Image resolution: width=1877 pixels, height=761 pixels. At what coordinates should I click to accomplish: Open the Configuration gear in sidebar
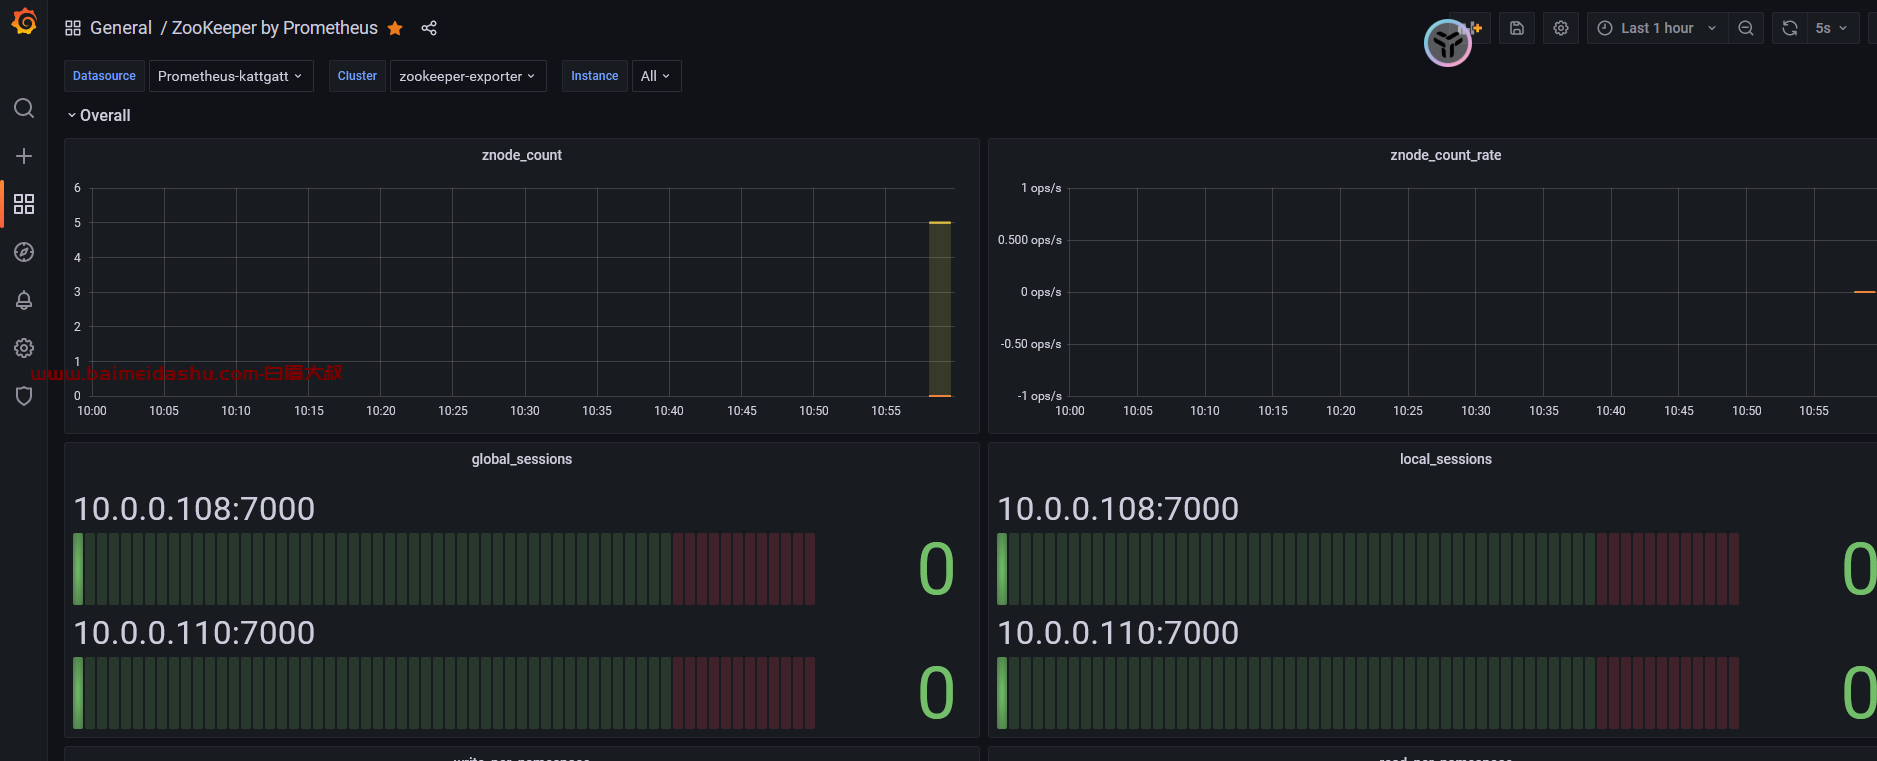[x=24, y=348]
